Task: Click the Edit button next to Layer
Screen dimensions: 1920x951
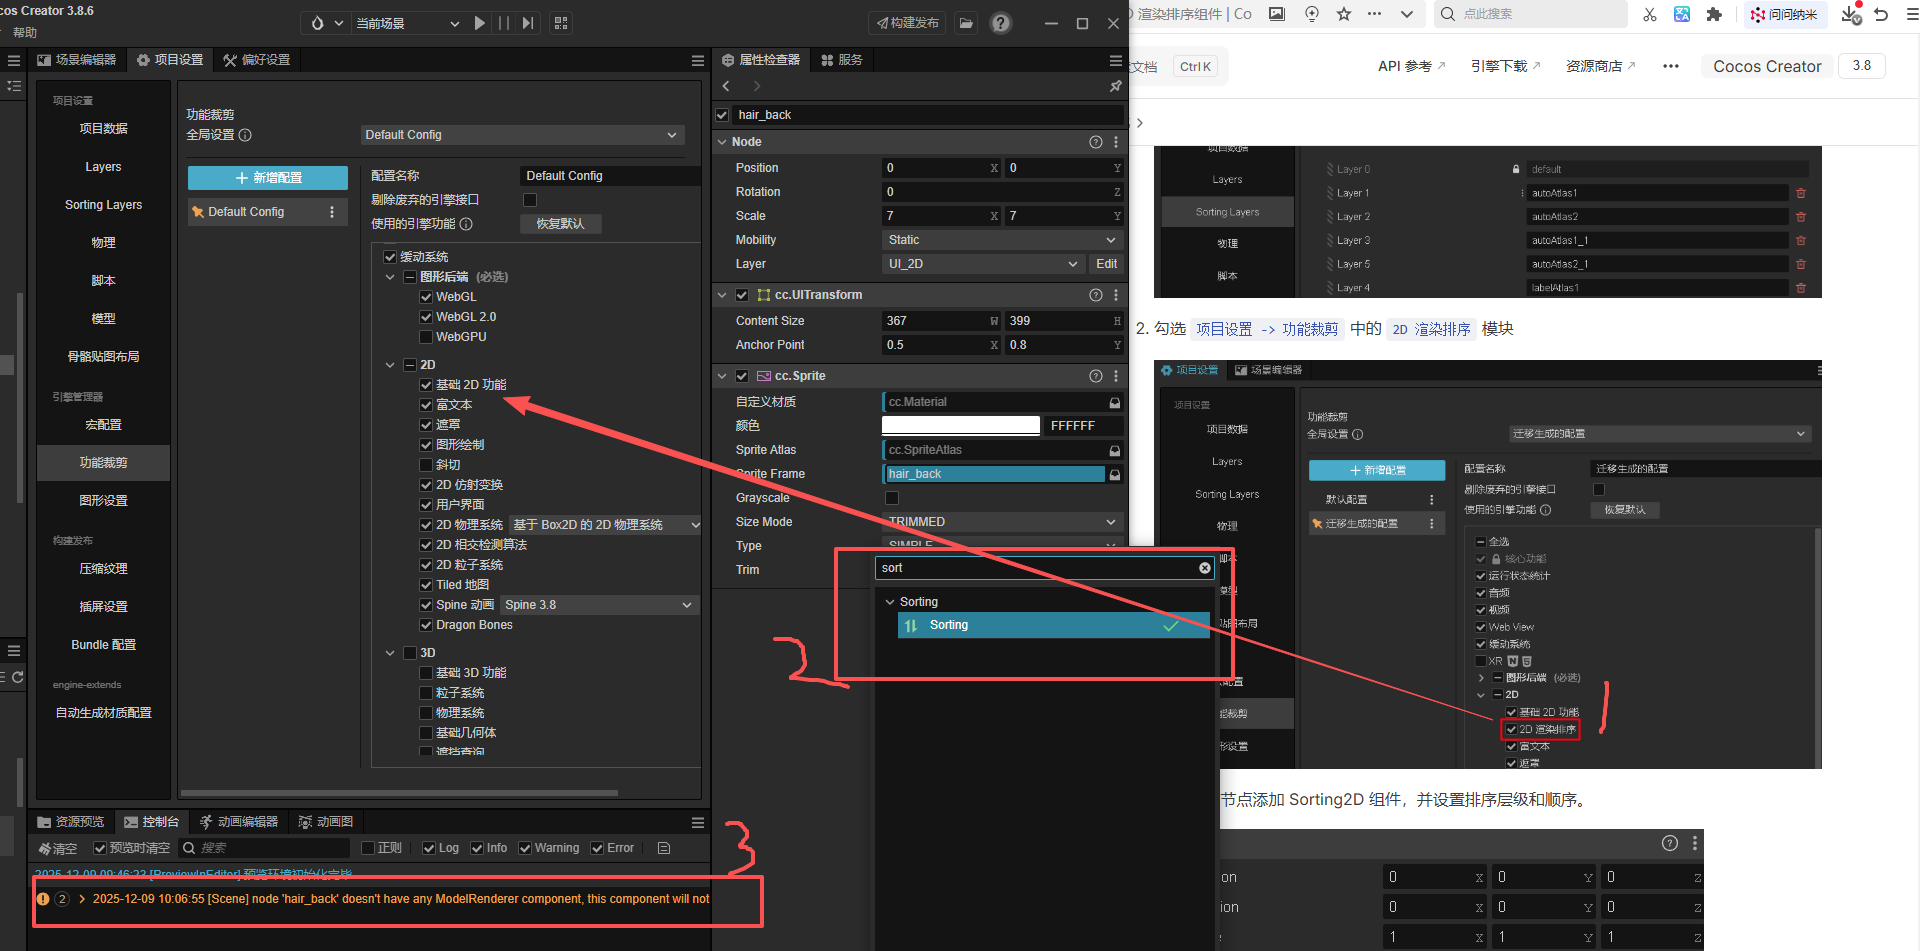Action: coord(1107,264)
